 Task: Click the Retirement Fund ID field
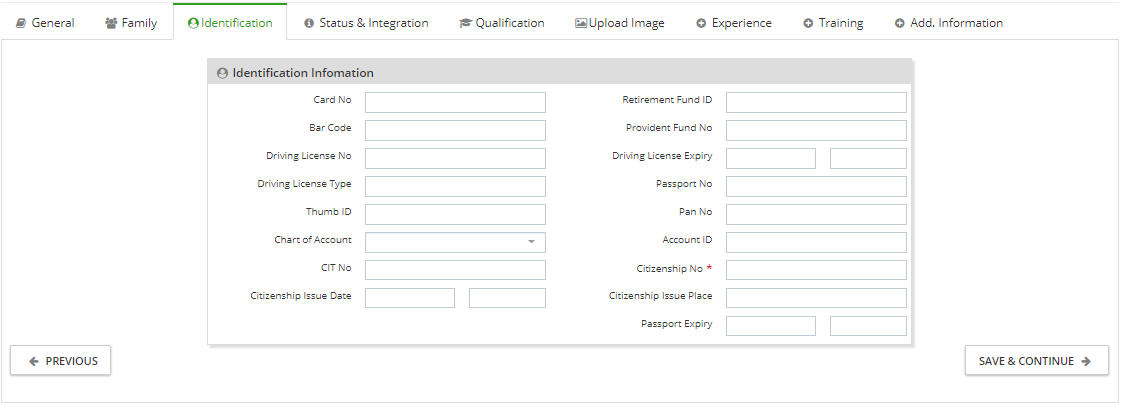[816, 103]
